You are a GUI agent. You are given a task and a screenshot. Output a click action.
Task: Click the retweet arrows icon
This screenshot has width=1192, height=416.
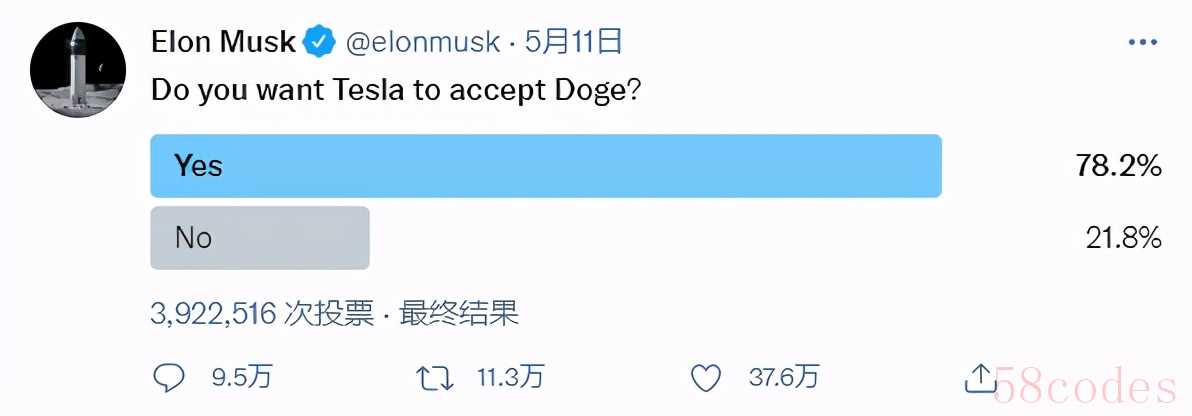coord(436,377)
